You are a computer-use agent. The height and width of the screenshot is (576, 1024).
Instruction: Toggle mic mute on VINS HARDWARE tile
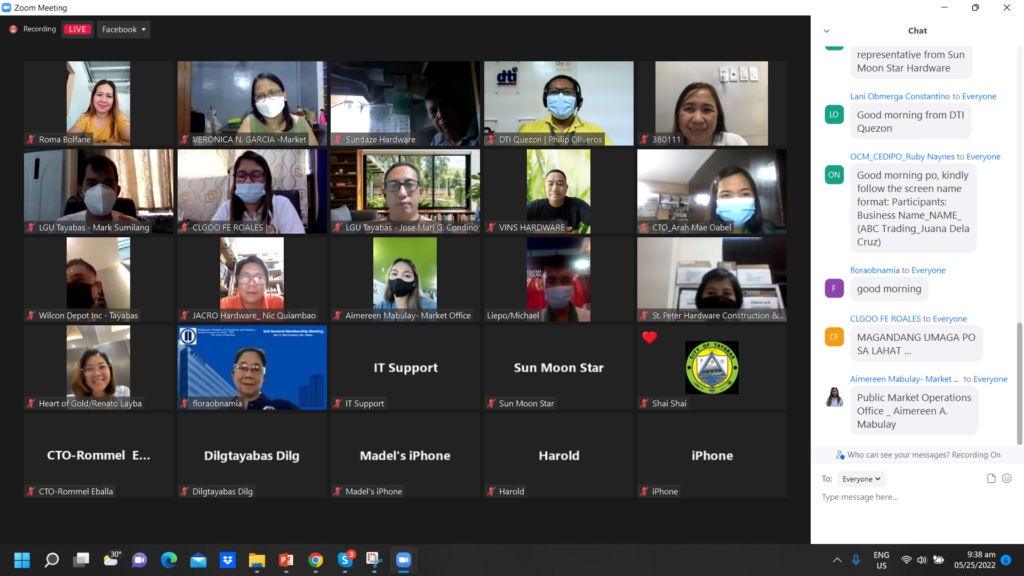click(492, 227)
